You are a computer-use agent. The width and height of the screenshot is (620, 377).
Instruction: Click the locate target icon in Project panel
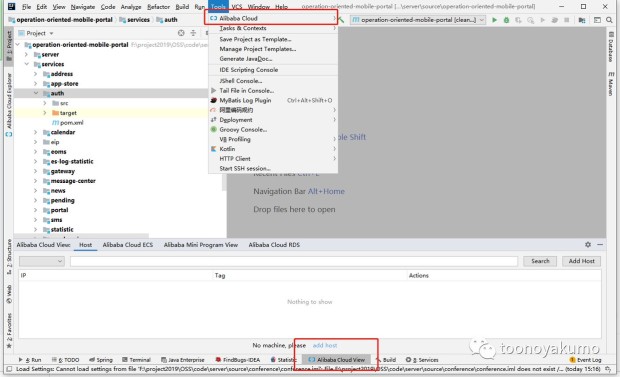pyautogui.click(x=181, y=33)
